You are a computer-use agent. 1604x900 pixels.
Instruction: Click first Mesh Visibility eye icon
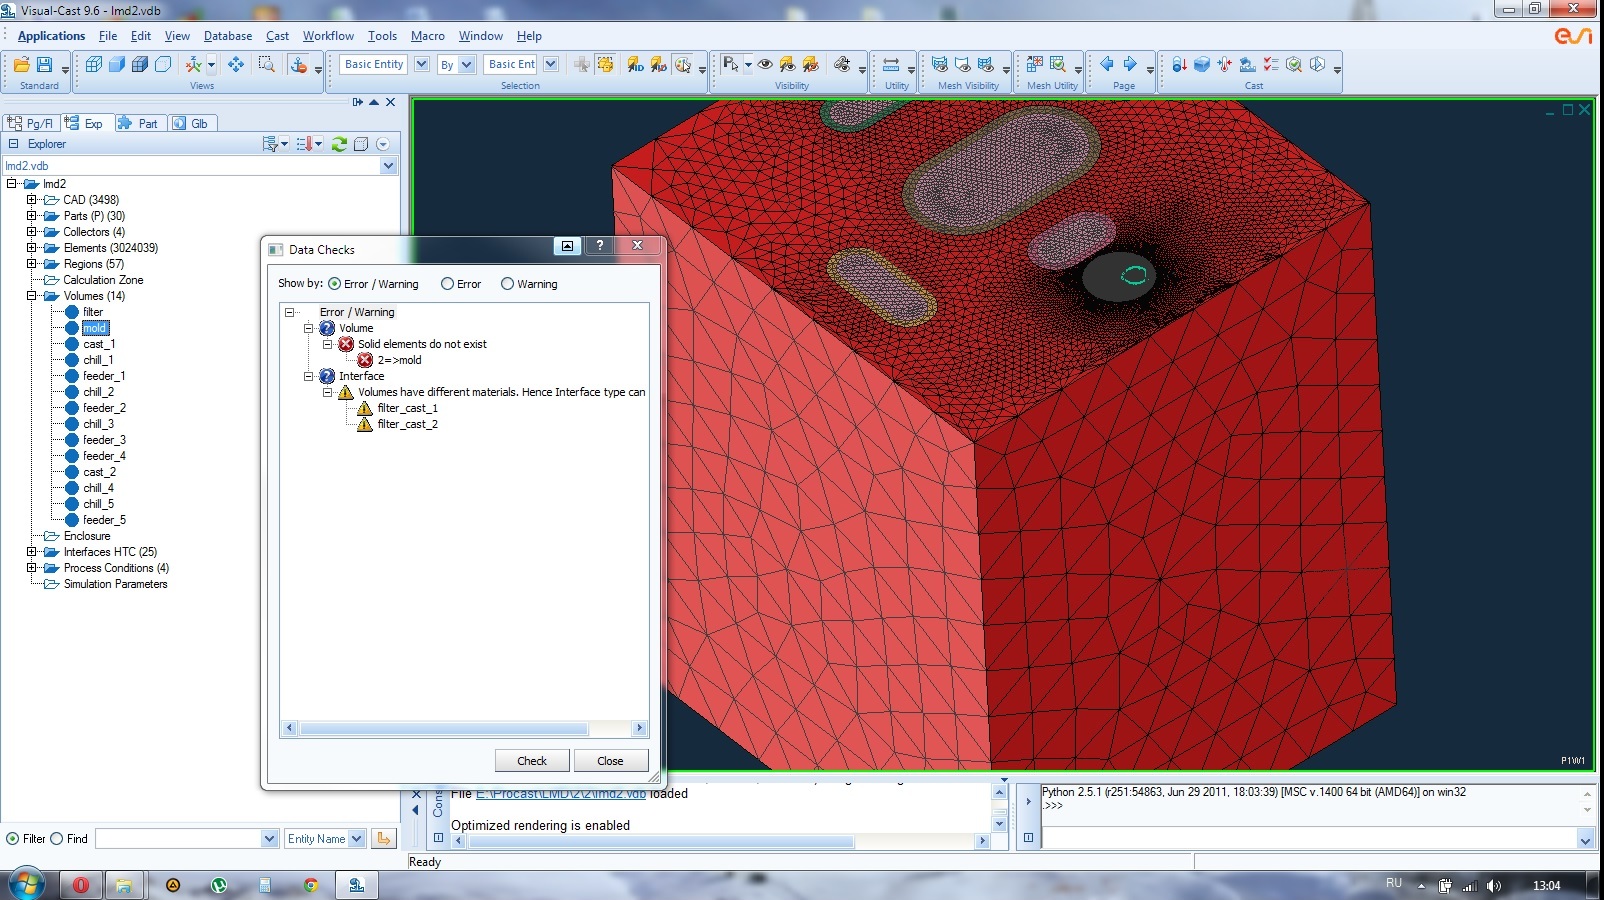(x=940, y=64)
